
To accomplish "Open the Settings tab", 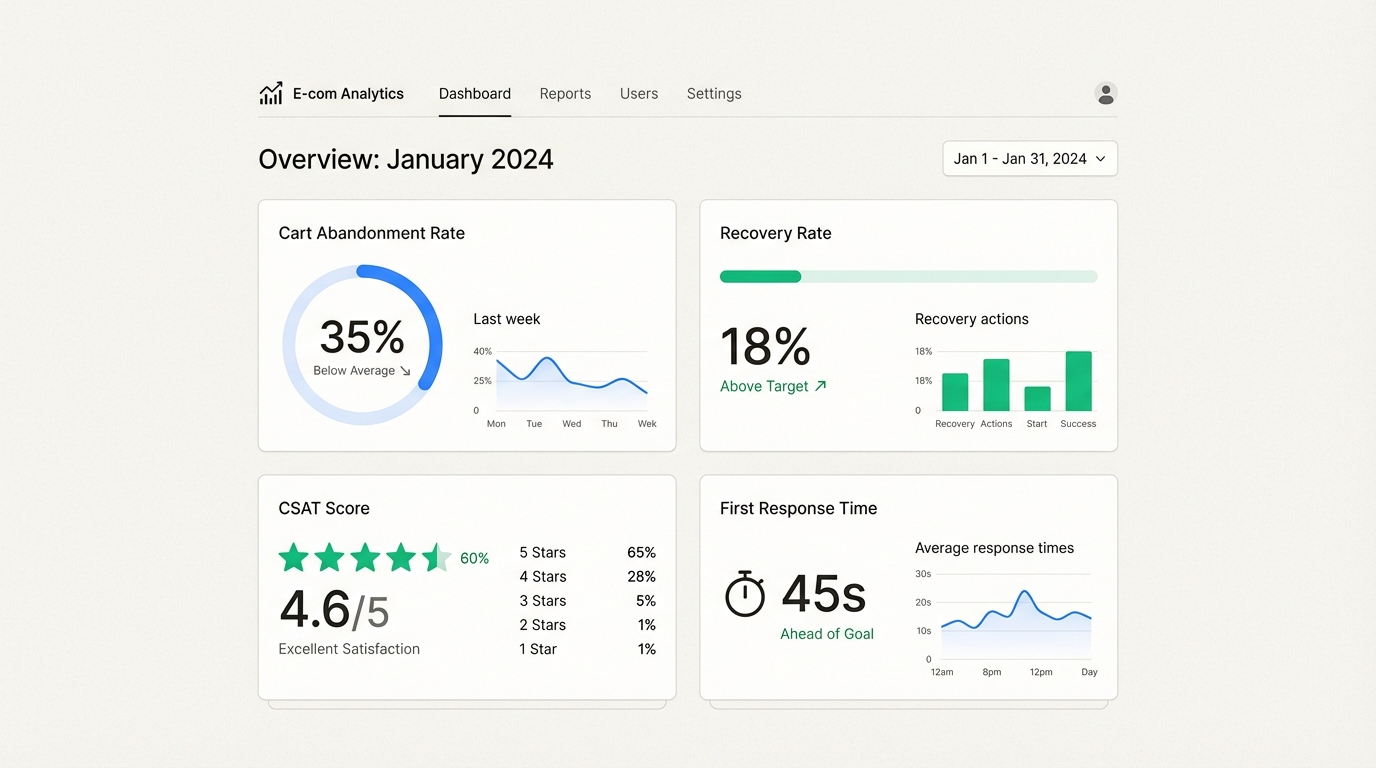I will [x=714, y=94].
